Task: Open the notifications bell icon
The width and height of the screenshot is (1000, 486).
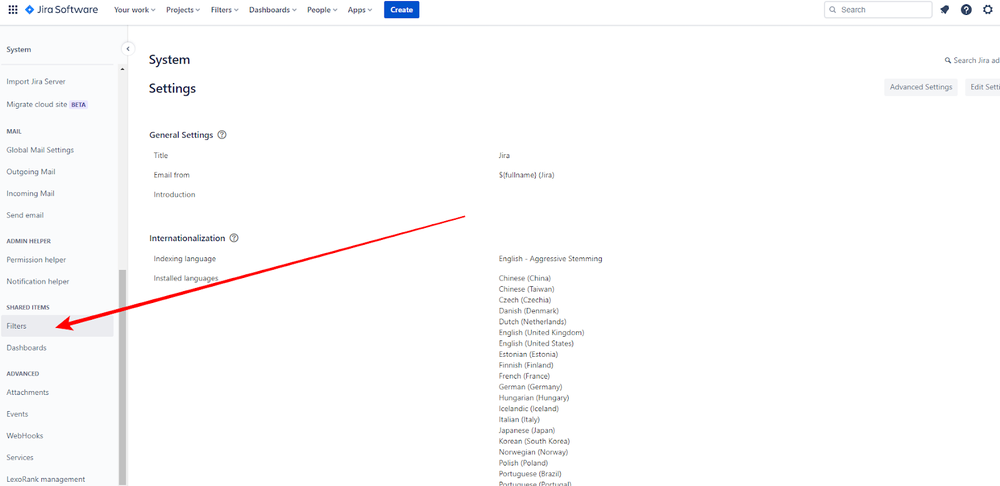Action: 945,10
